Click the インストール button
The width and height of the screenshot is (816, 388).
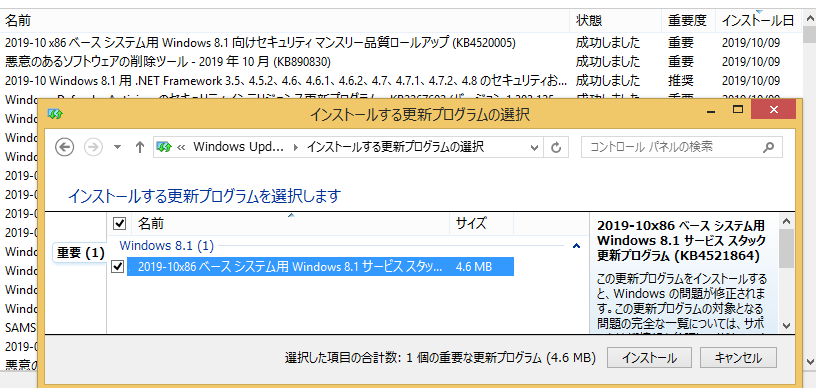pyautogui.click(x=649, y=358)
